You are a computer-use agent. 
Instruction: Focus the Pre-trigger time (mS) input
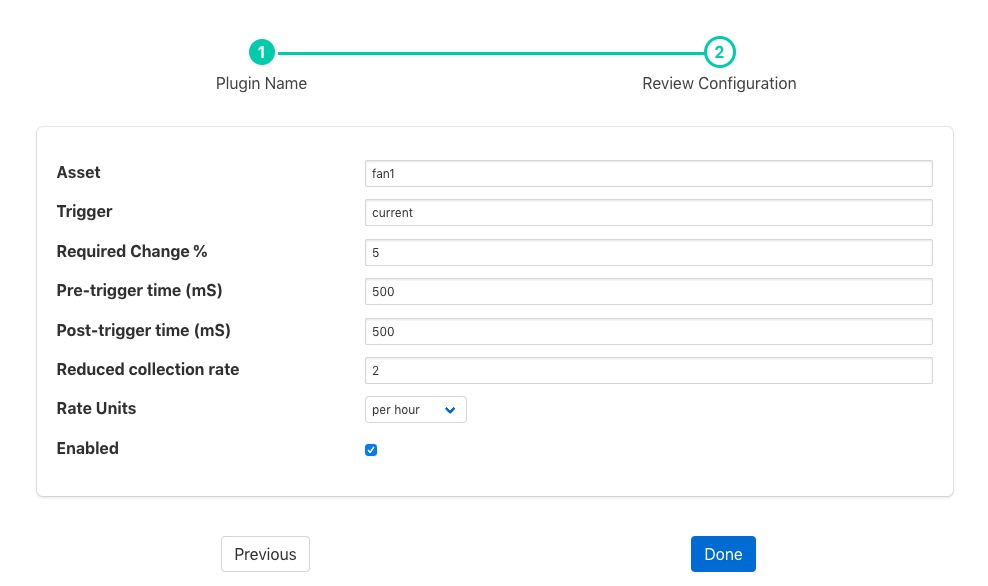[x=648, y=291]
